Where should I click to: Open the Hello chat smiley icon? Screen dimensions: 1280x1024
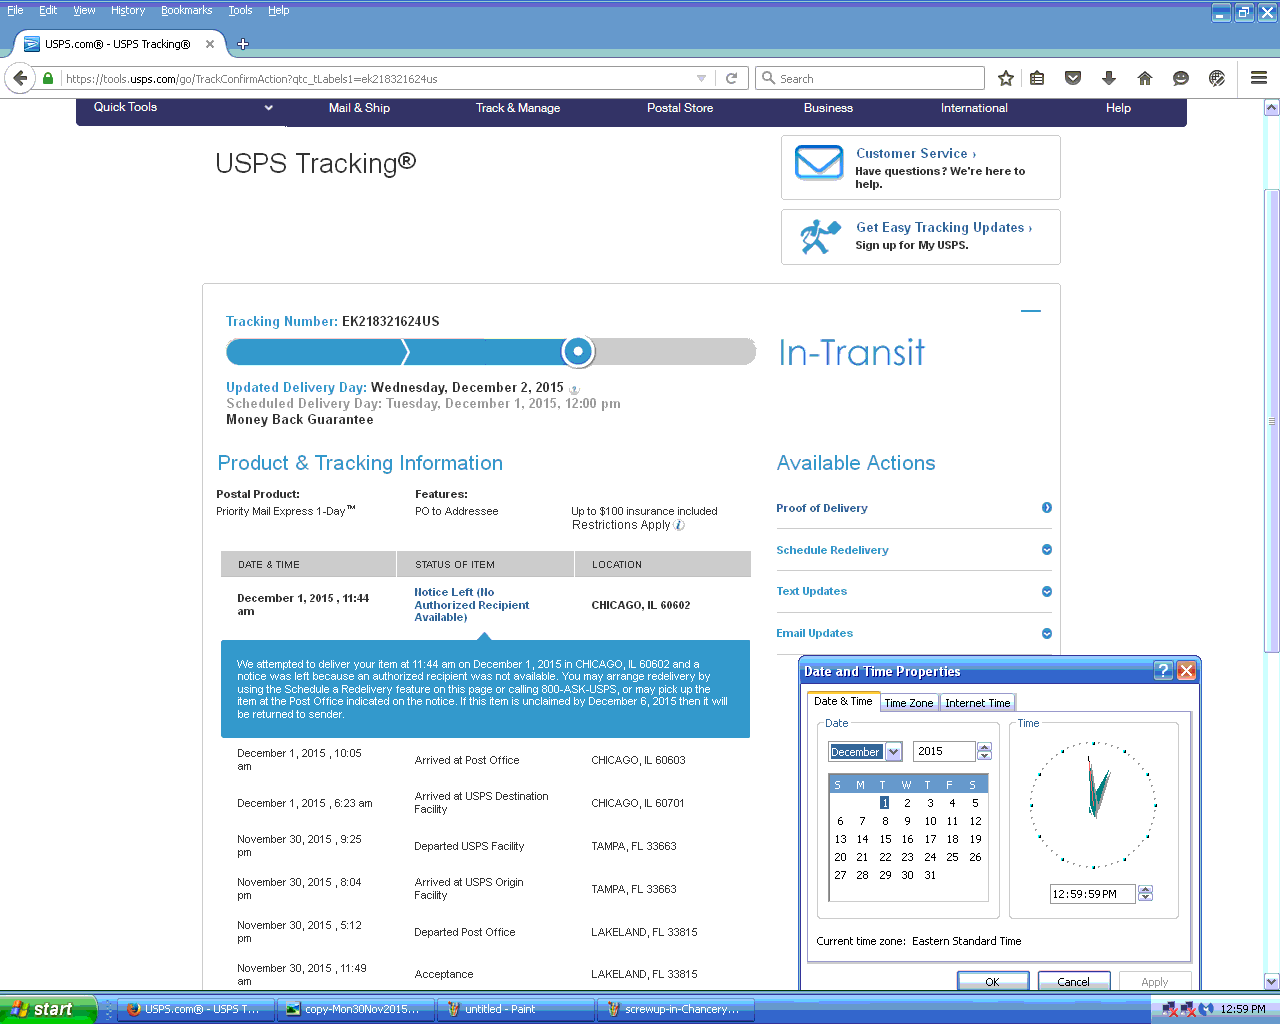click(1181, 78)
